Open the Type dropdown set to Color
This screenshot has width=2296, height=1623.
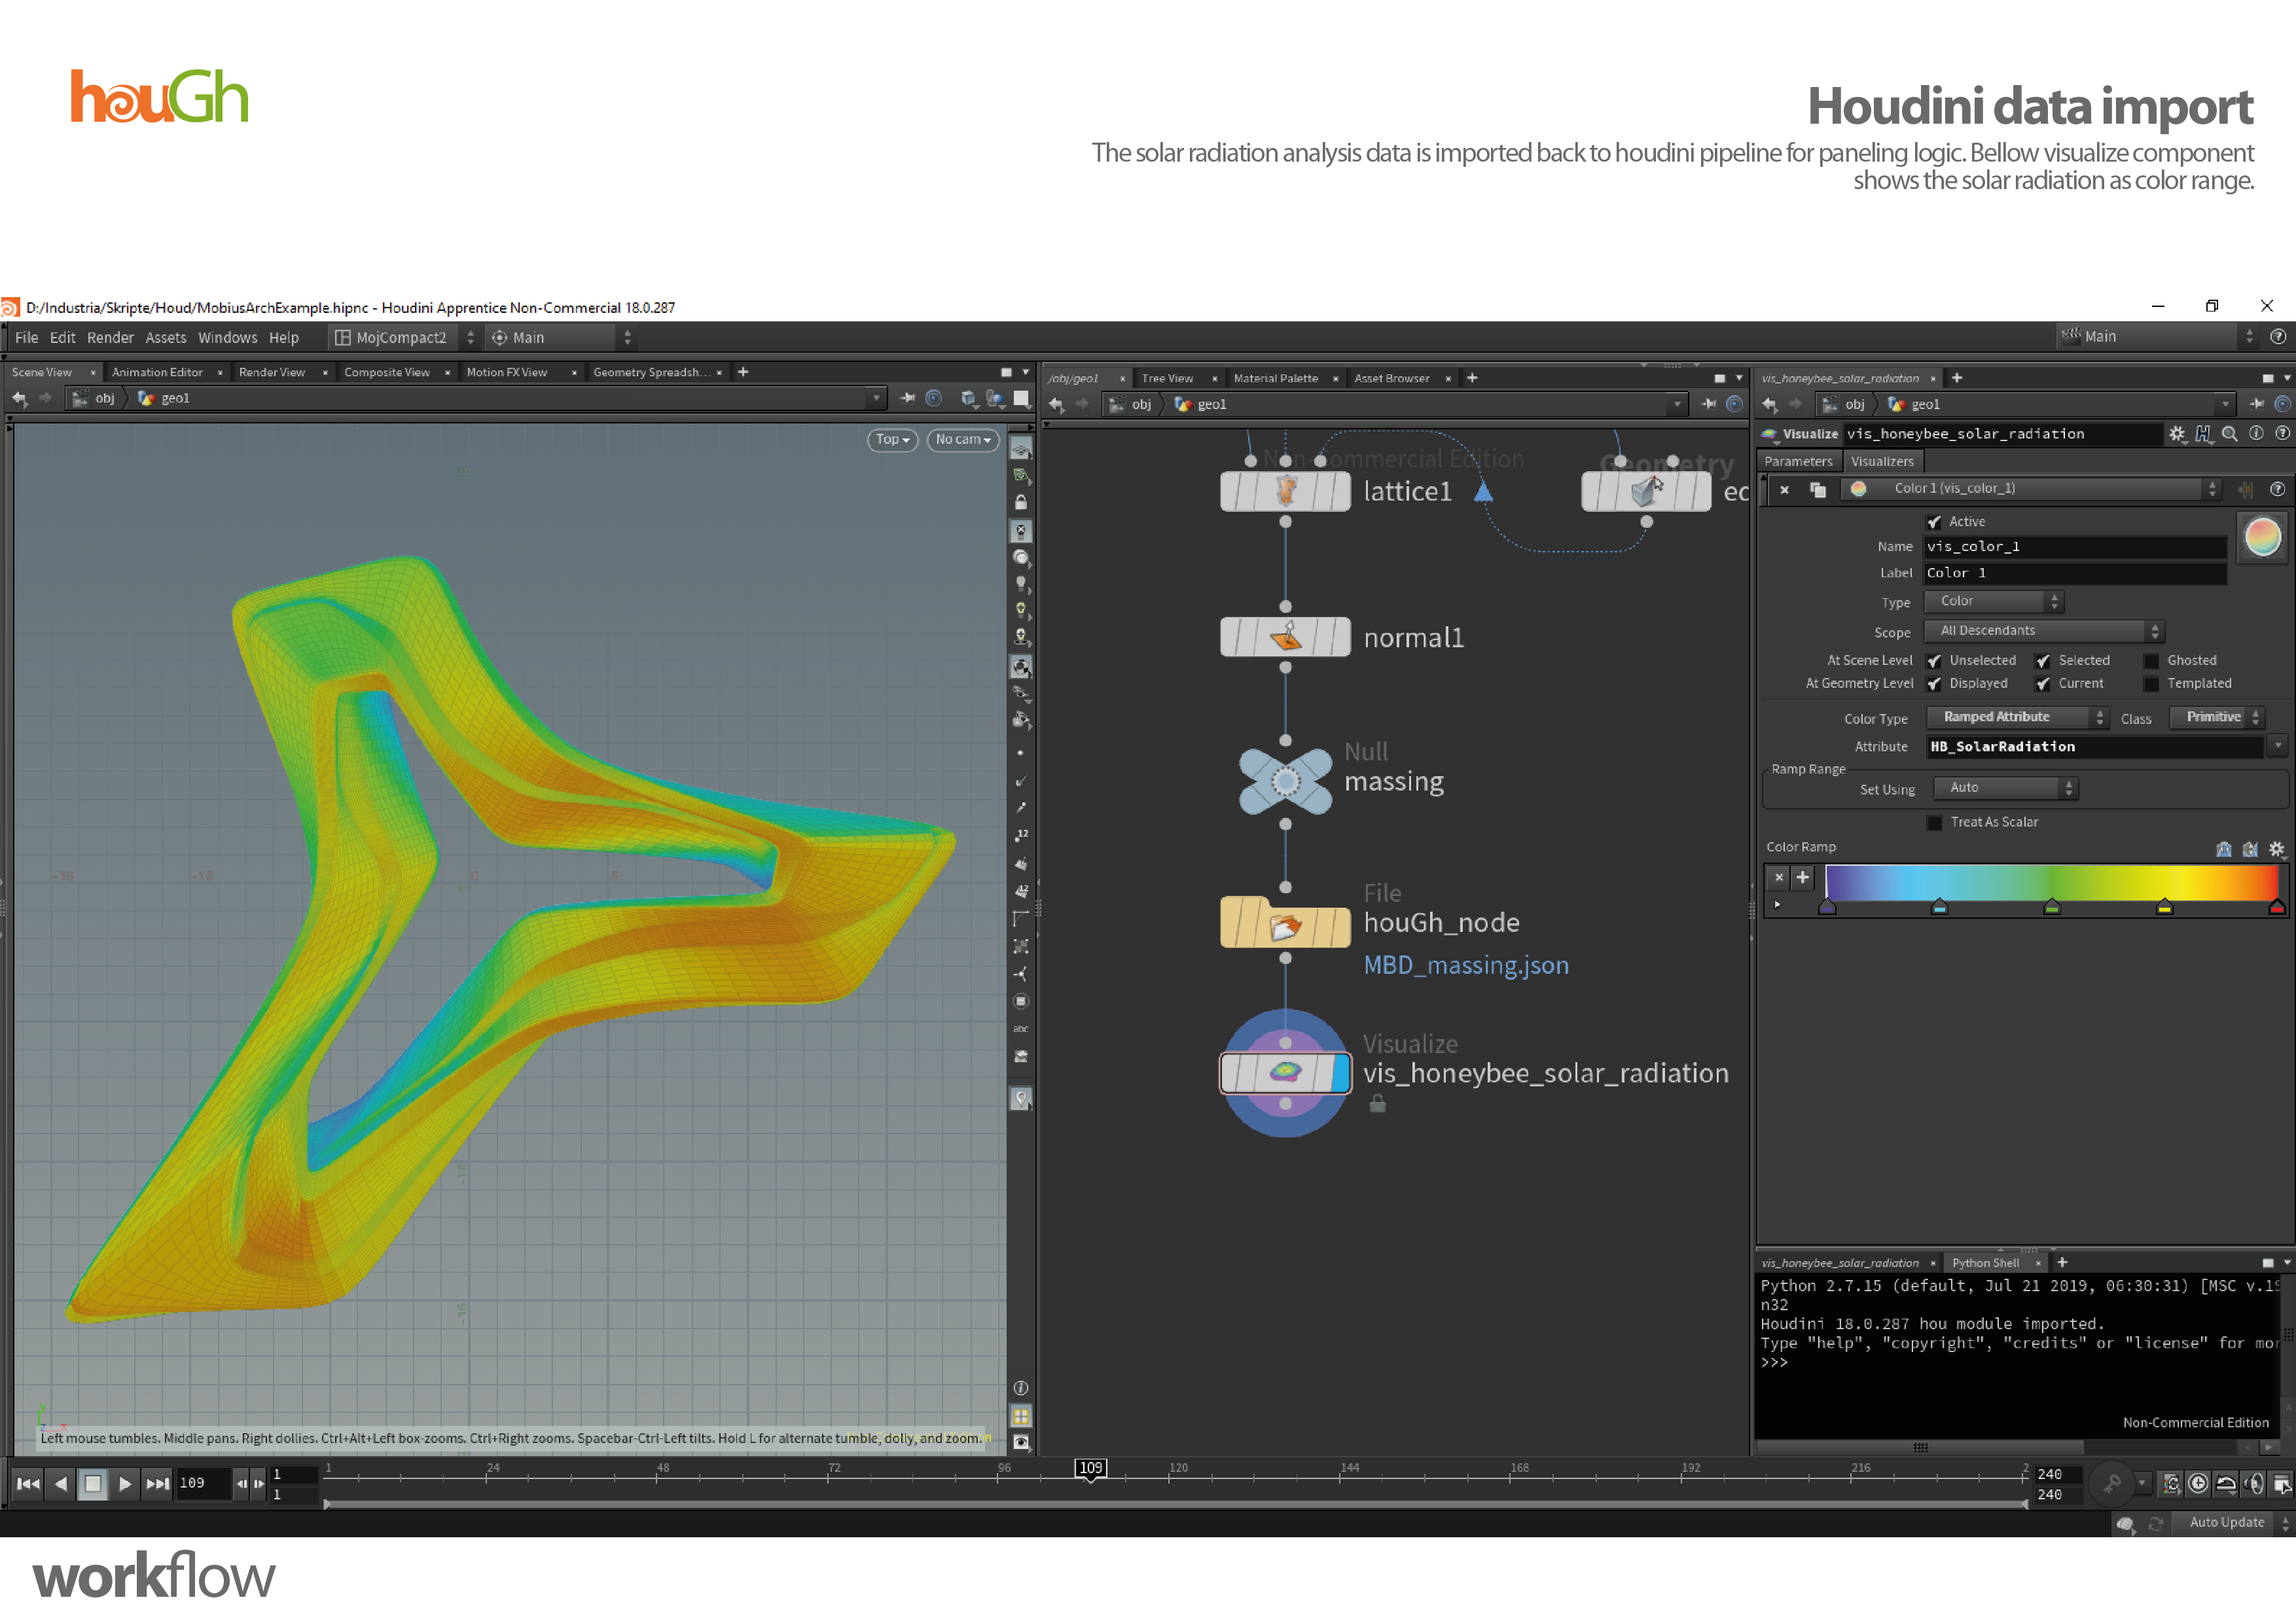coord(1994,602)
